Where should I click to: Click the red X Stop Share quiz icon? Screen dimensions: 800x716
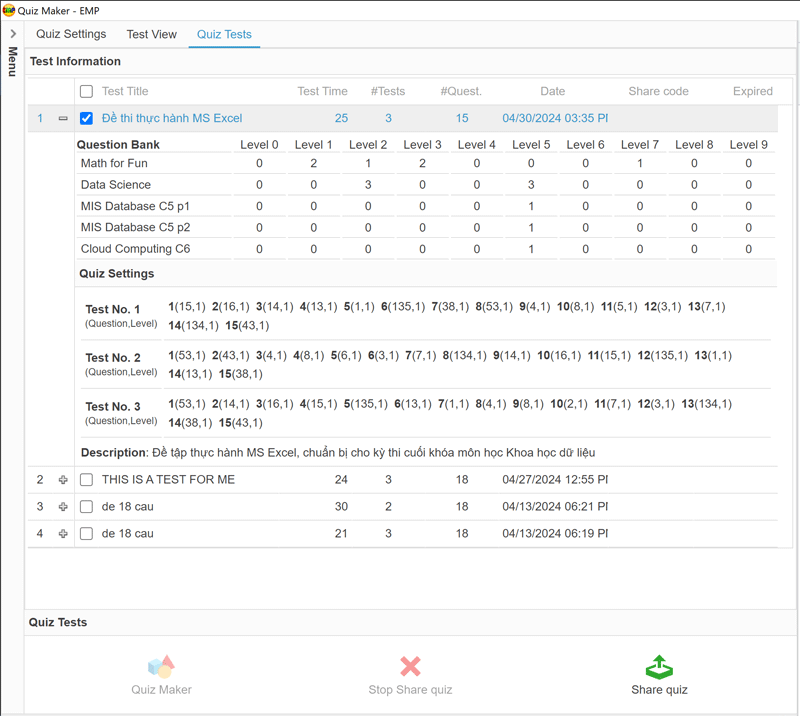(410, 666)
